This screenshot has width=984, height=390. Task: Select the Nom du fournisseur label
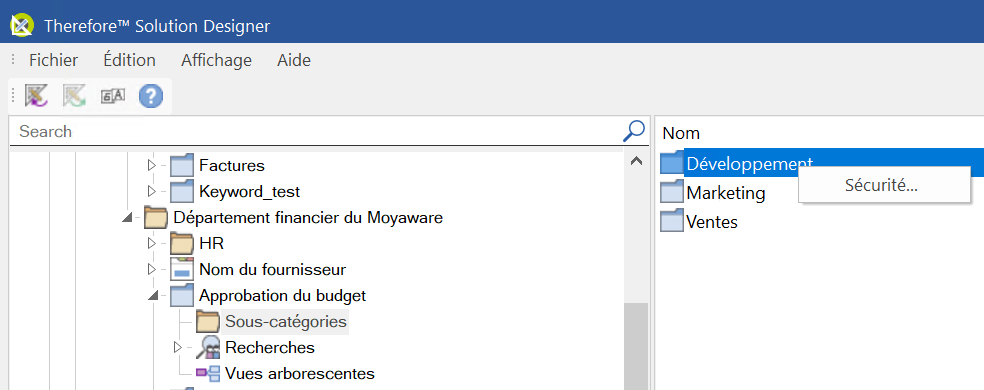[272, 269]
